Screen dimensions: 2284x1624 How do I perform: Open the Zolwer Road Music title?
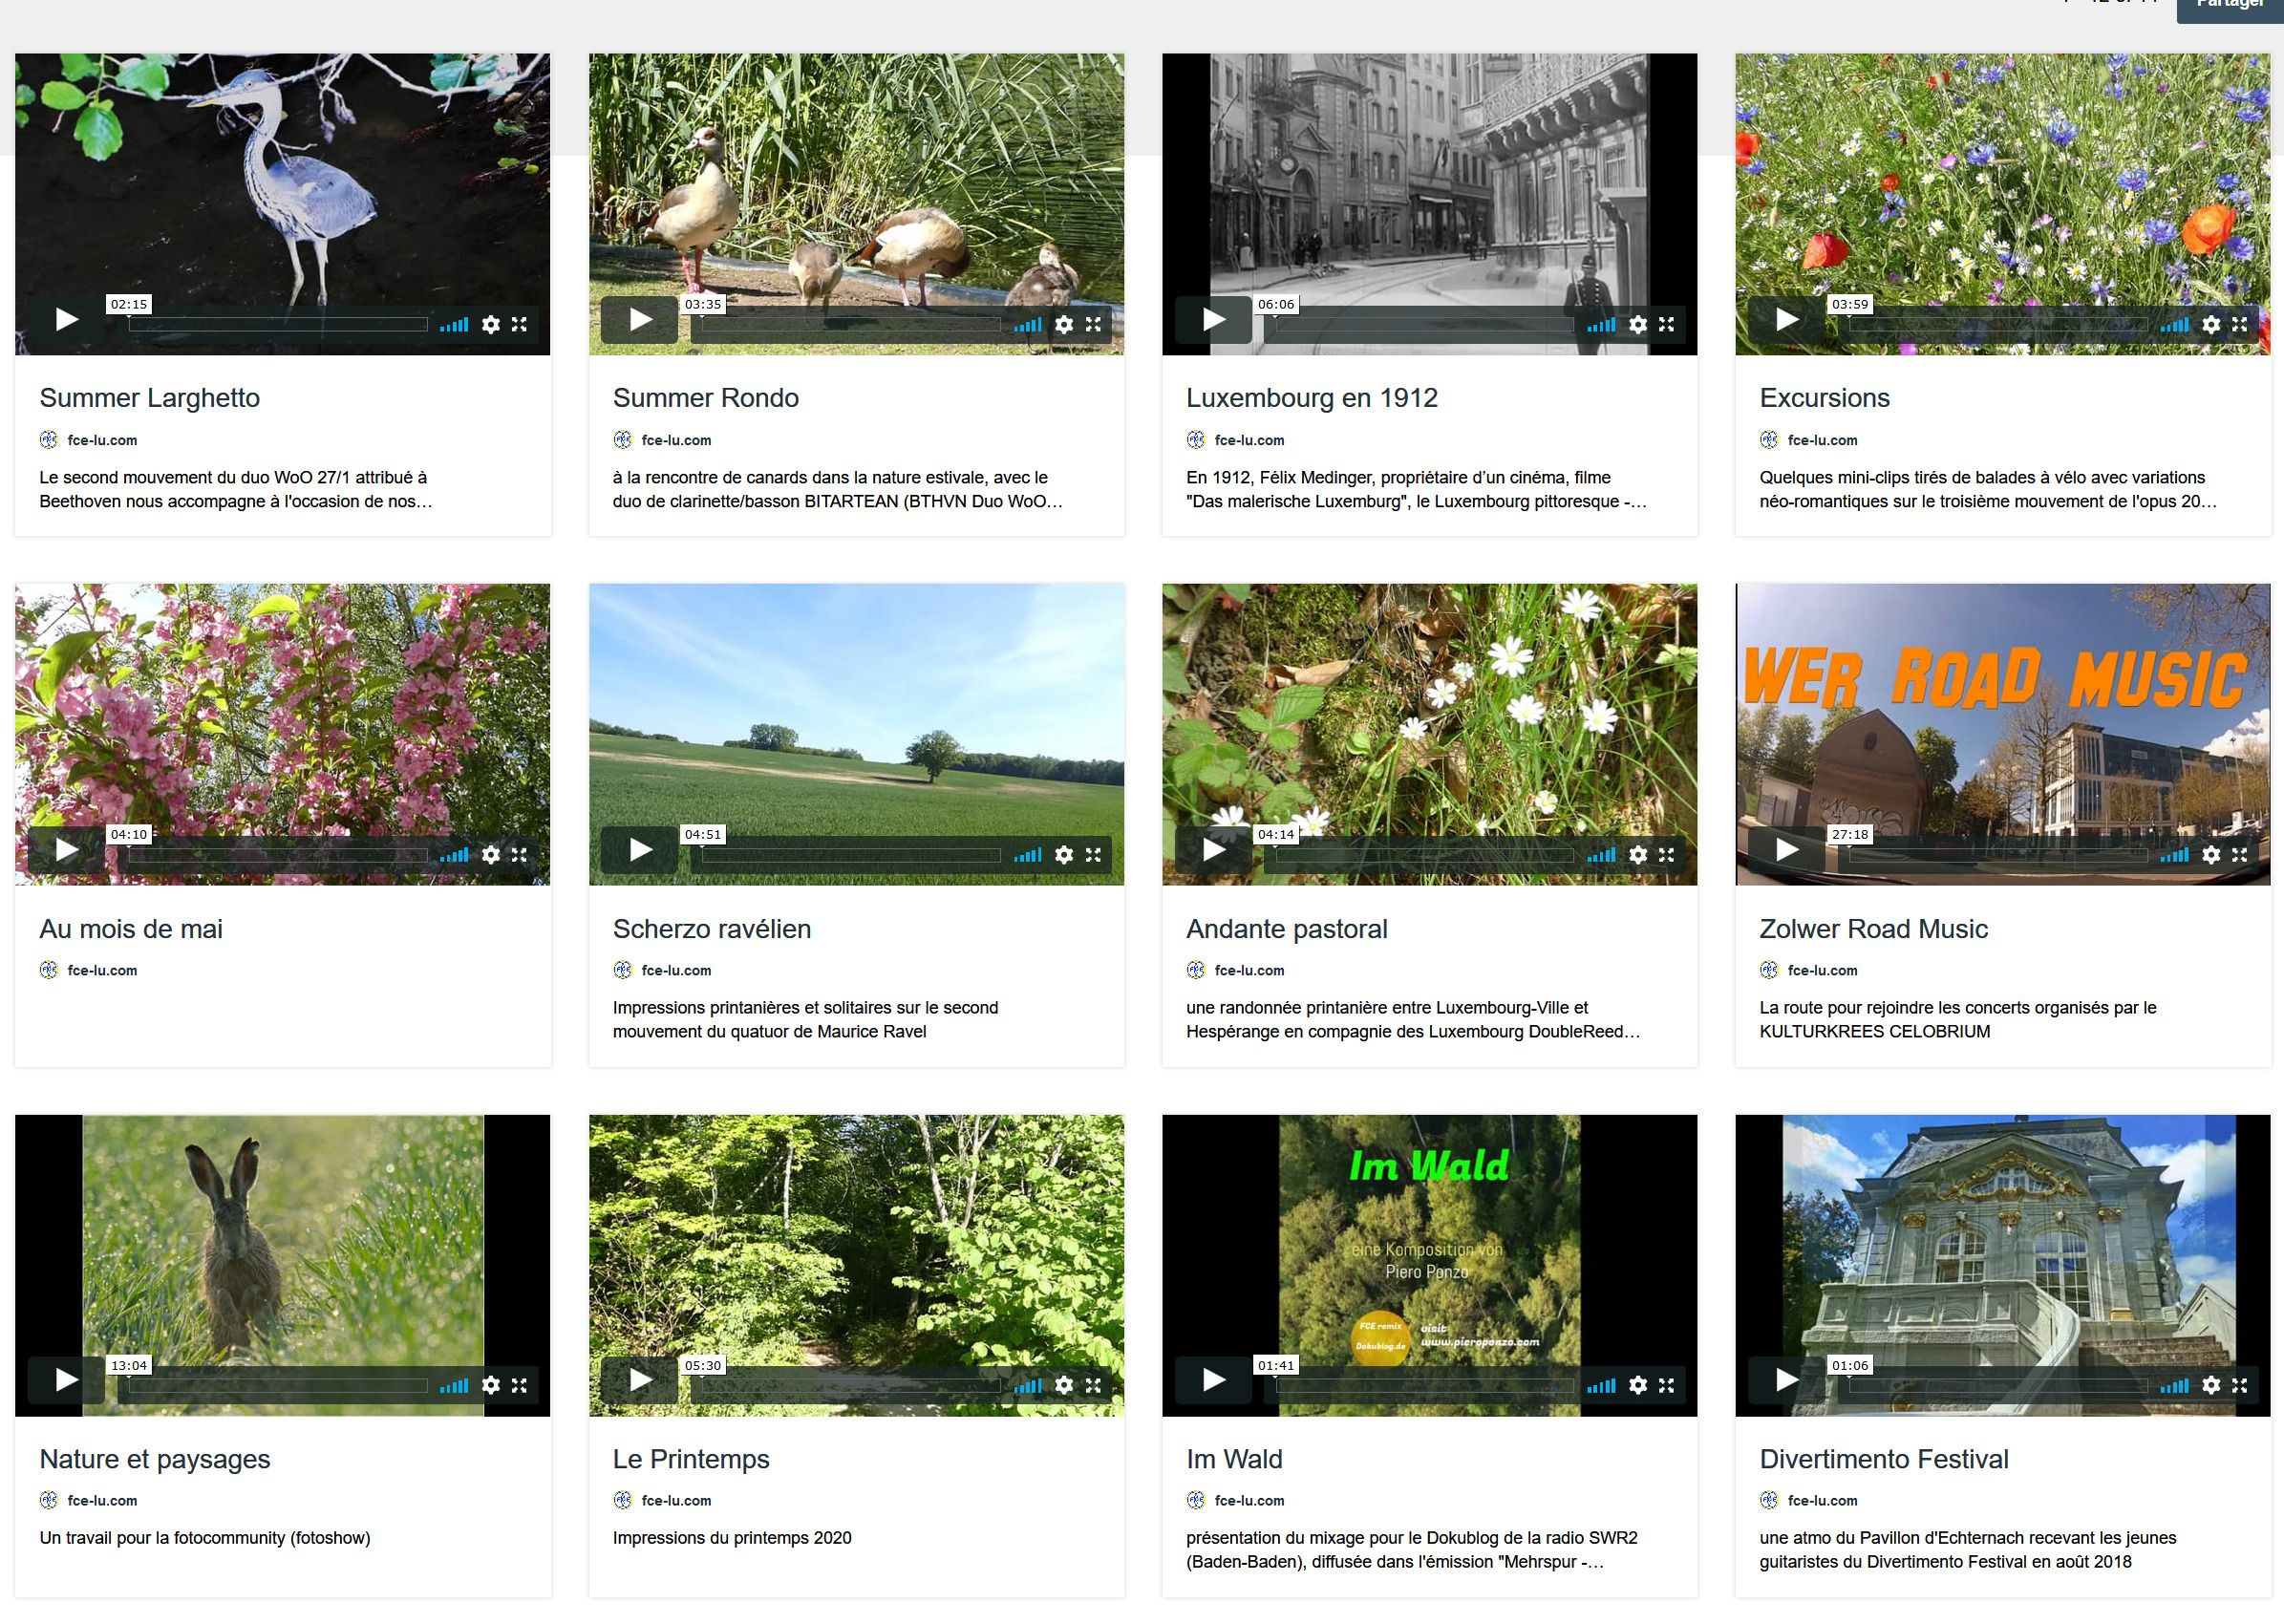click(x=1872, y=929)
